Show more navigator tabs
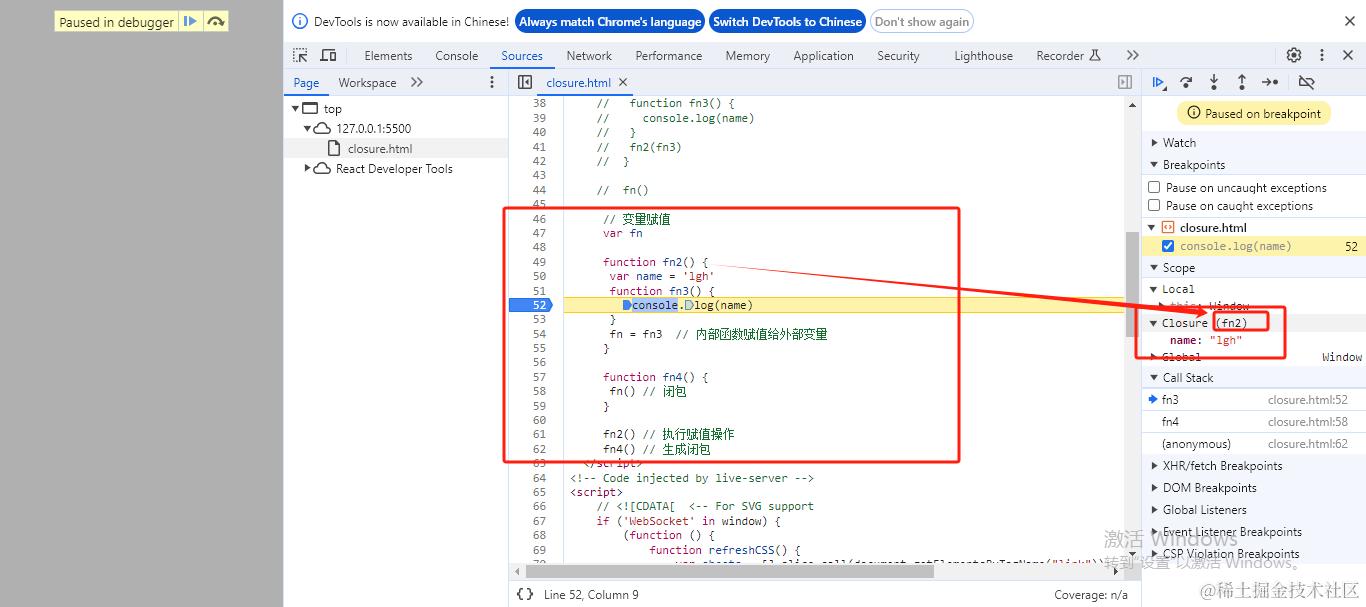This screenshot has height=607, width=1366. click(417, 83)
